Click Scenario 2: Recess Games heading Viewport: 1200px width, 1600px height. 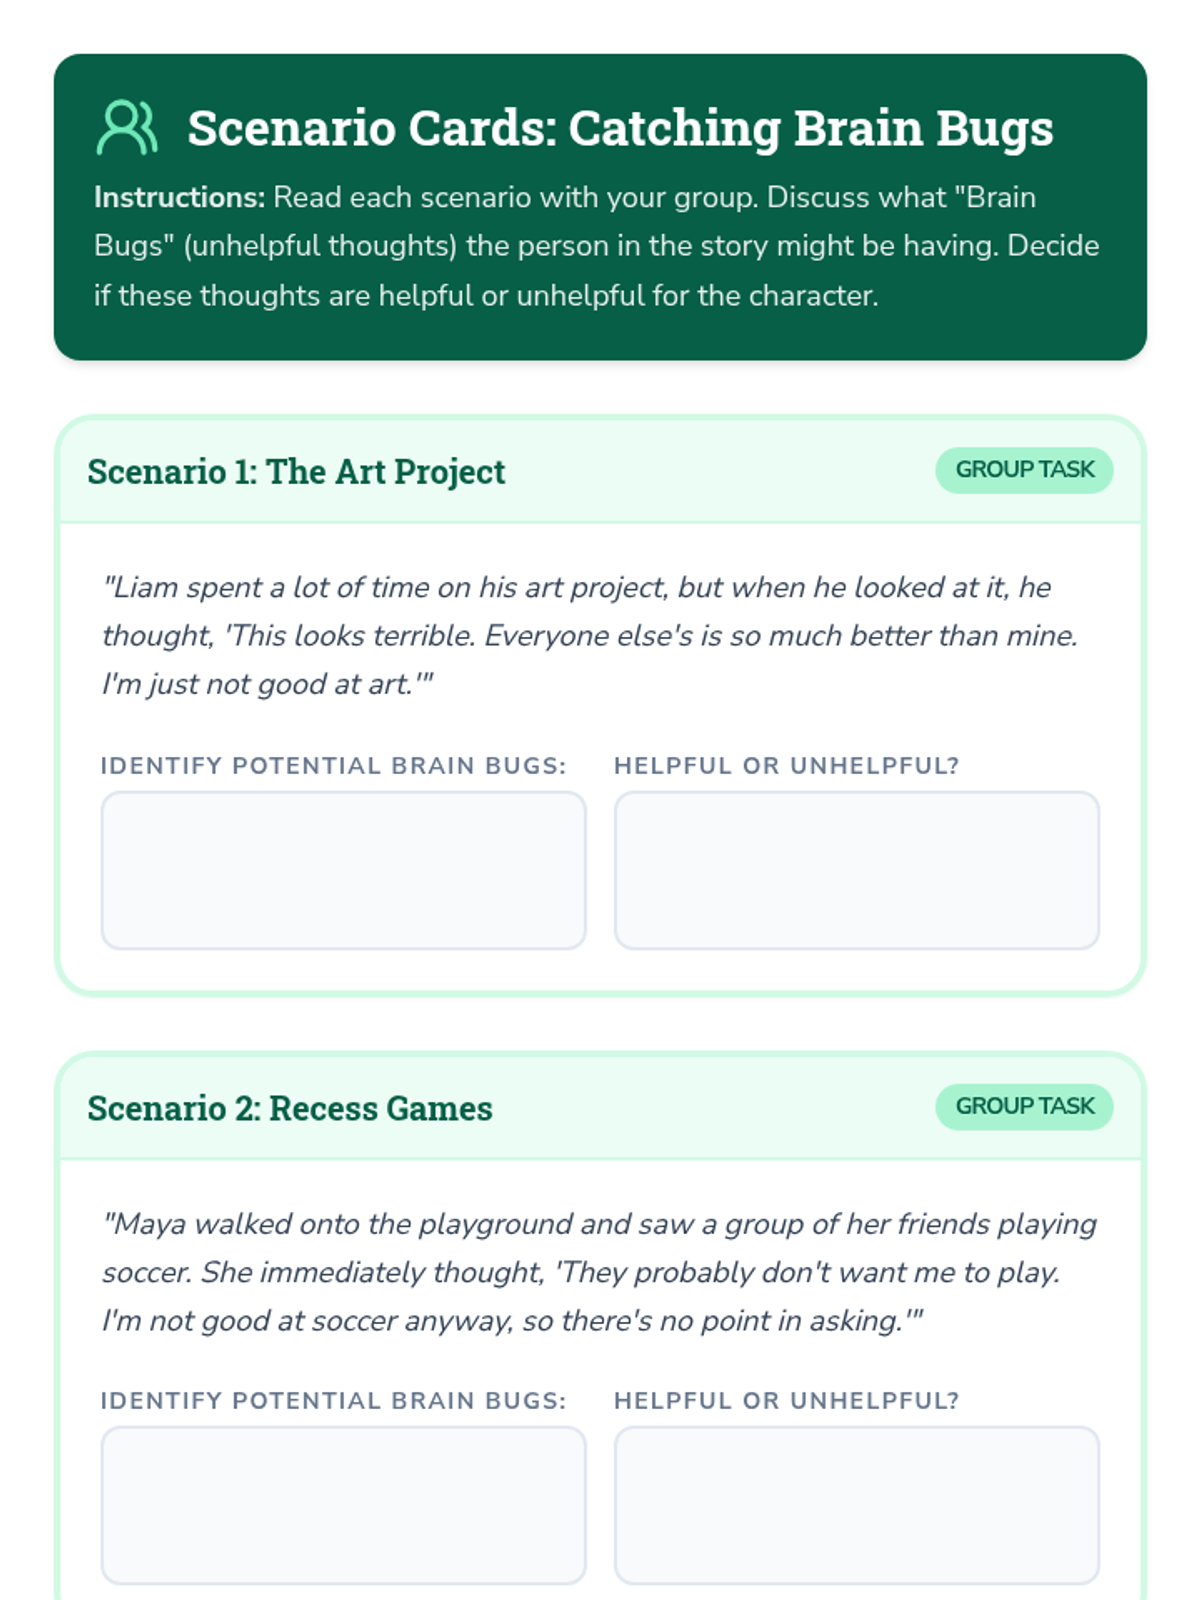coord(290,1108)
